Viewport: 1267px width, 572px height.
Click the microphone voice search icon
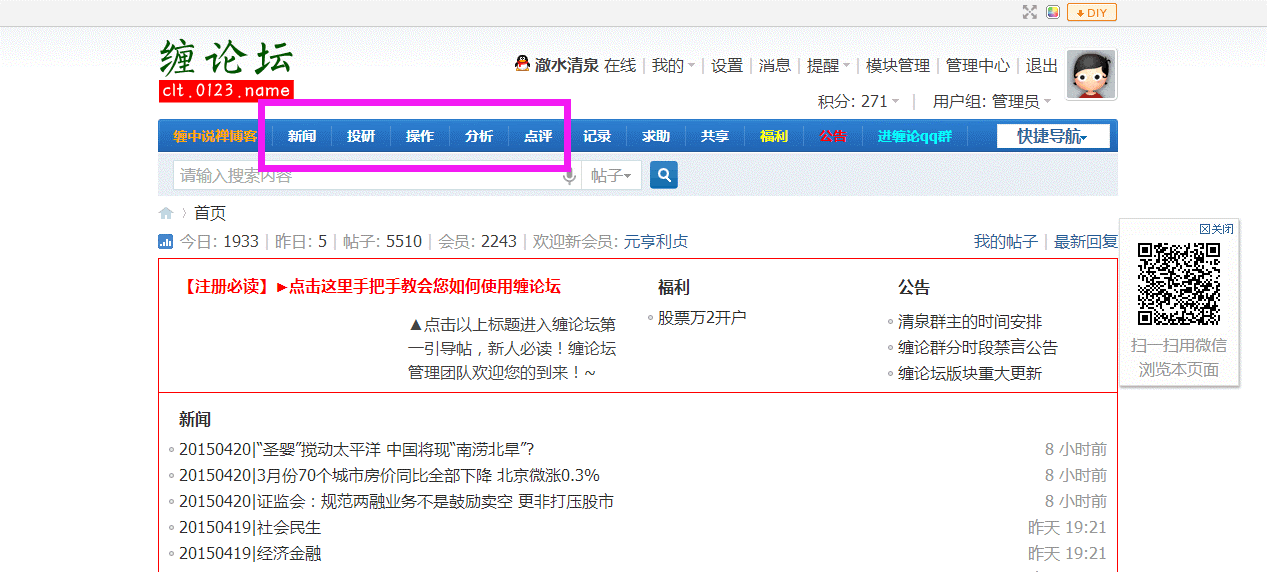click(569, 177)
